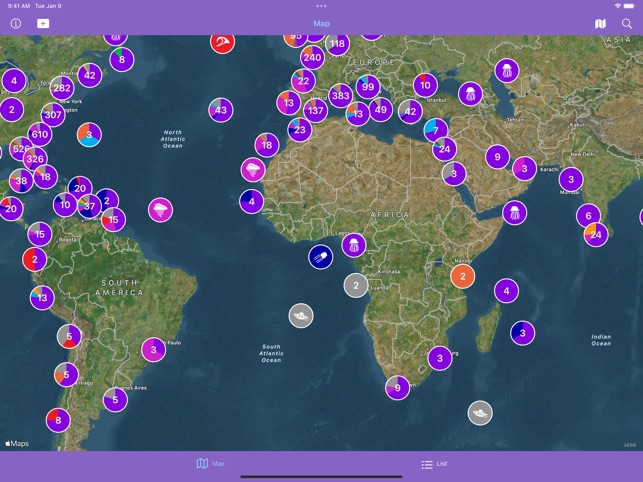Open the 3 cluster east of Madagascar

pos(523,333)
